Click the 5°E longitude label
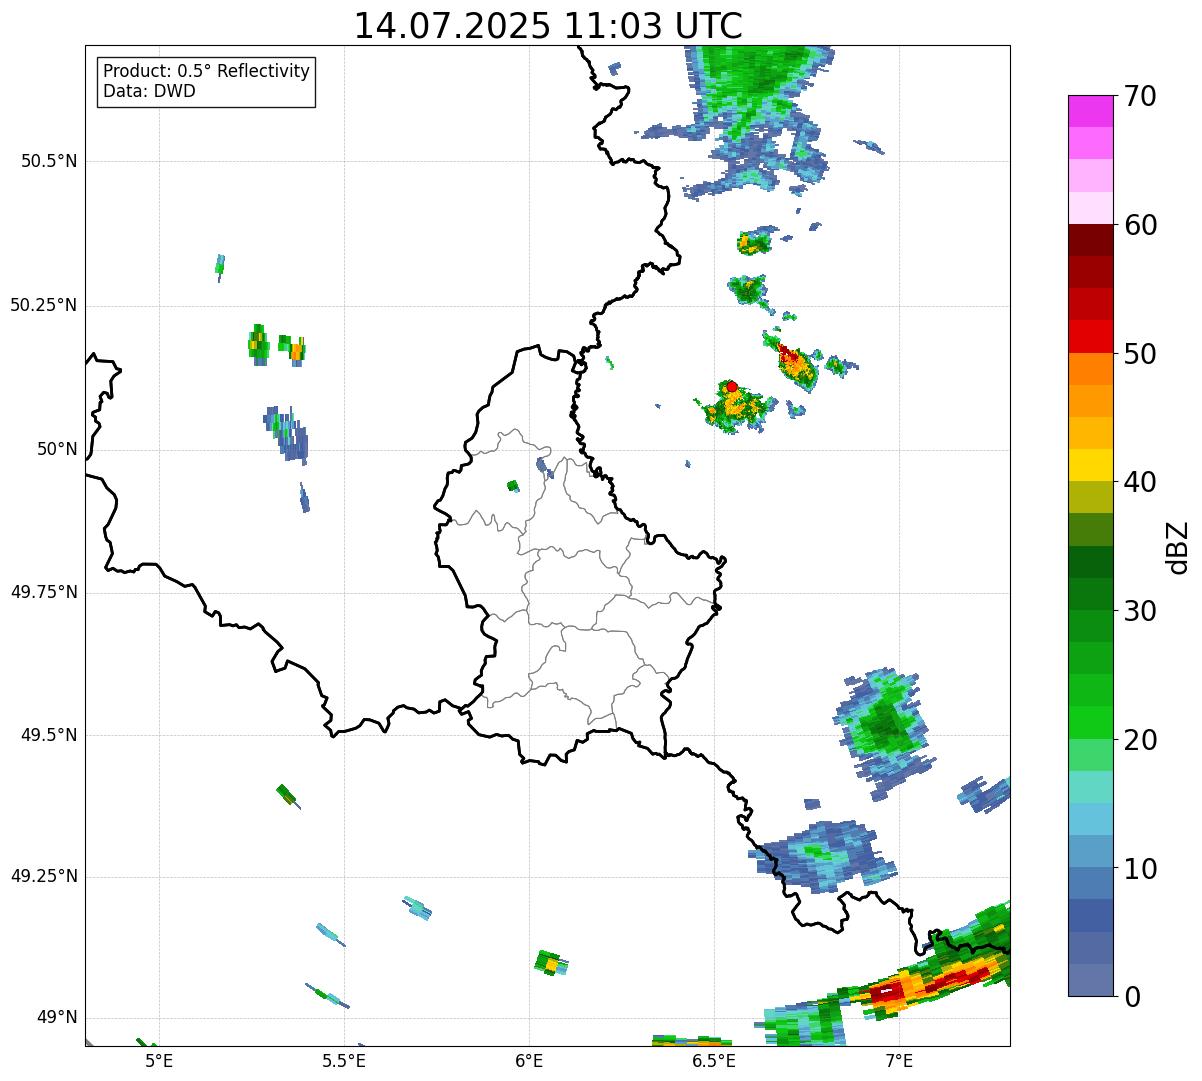The width and height of the screenshot is (1202, 1081). 159,1060
